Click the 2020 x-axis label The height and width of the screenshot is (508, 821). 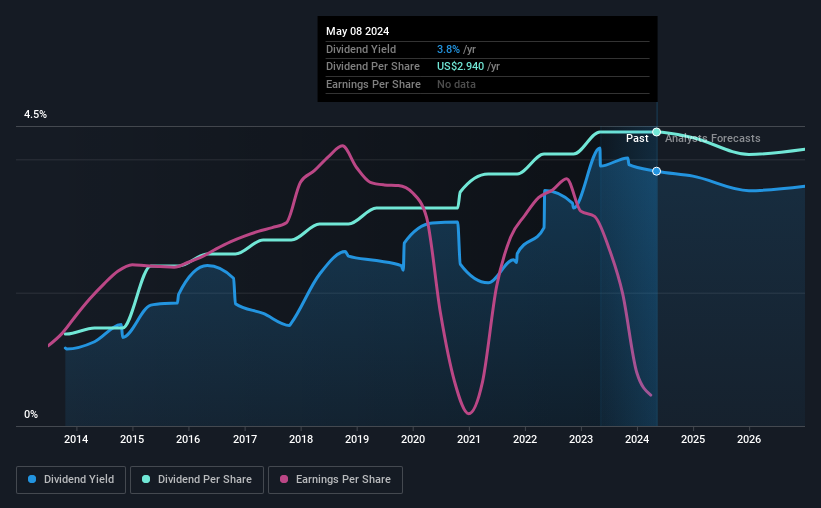coord(413,439)
